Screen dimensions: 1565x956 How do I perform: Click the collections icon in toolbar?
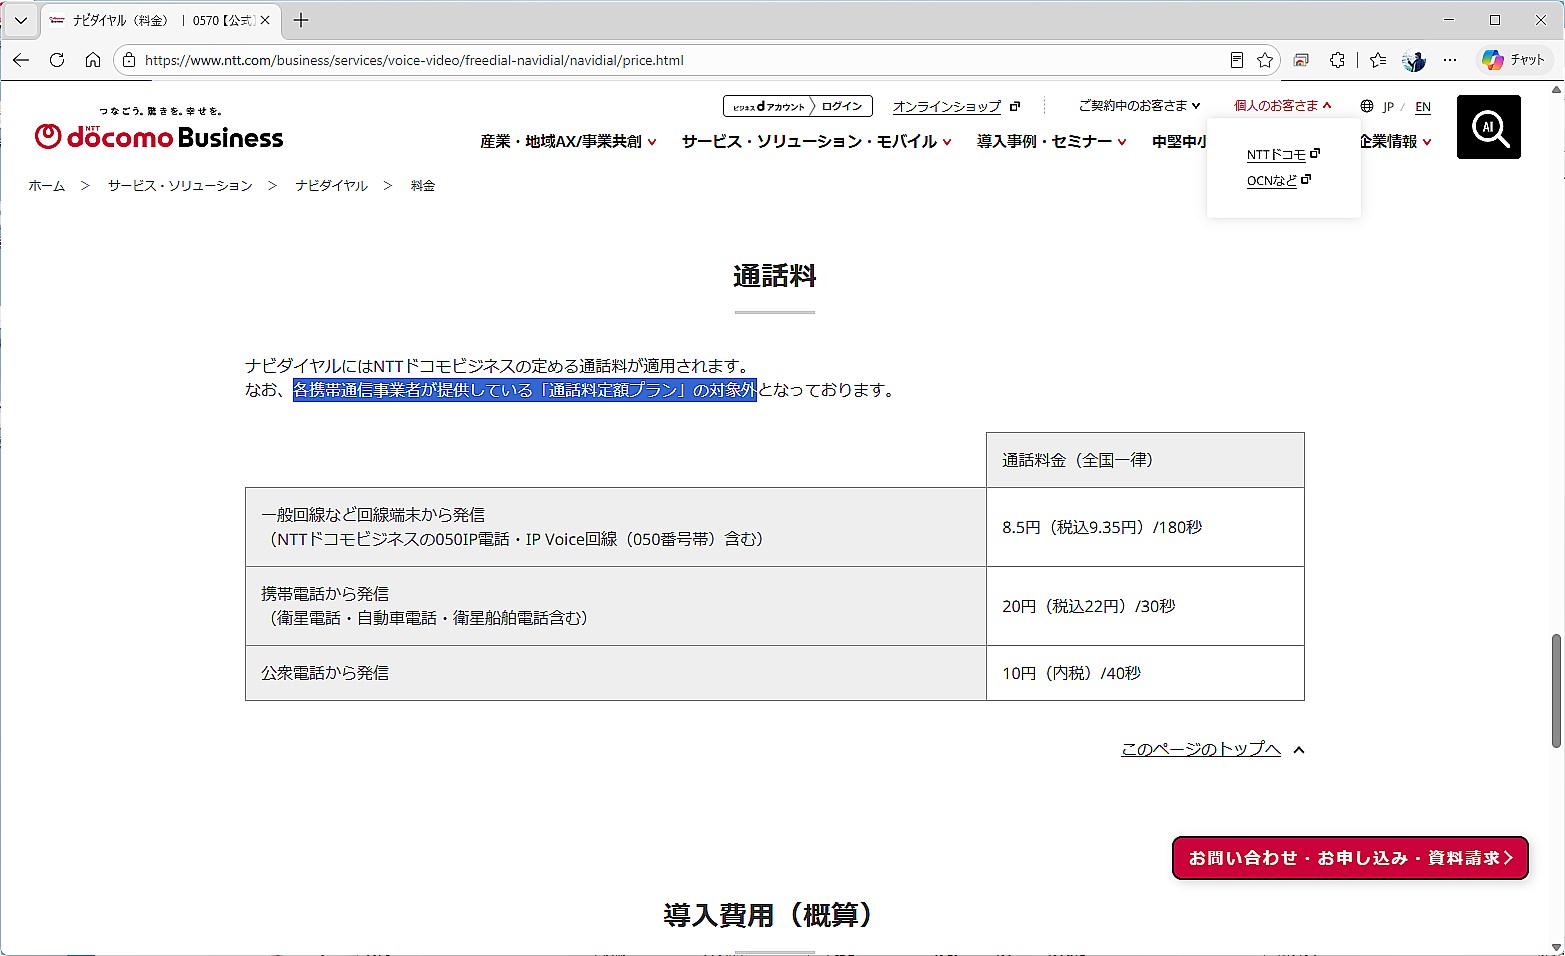coord(1301,60)
